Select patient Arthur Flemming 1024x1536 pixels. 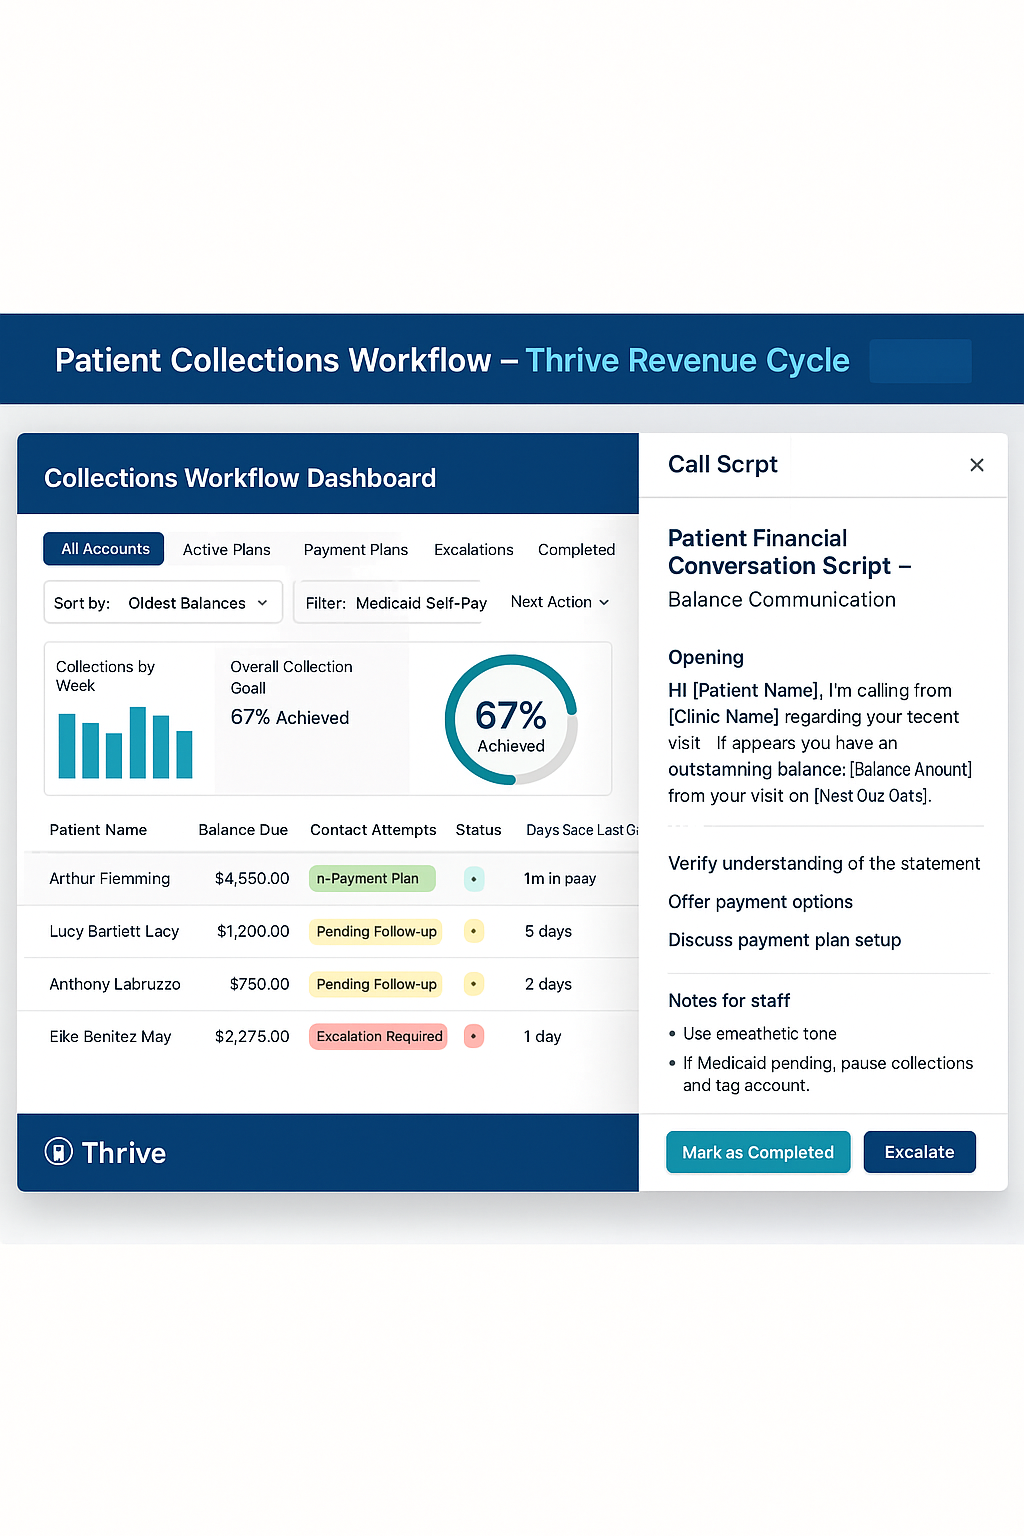tap(110, 879)
